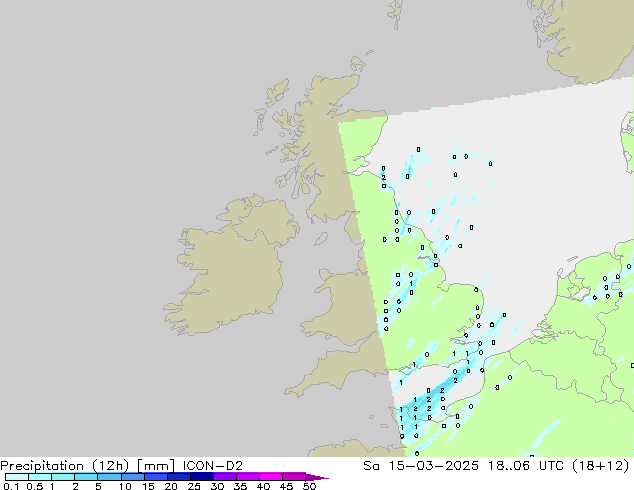Select the legend swatch between 45 and 50
Viewport: 634px width, 490px height.
[x=297, y=477]
